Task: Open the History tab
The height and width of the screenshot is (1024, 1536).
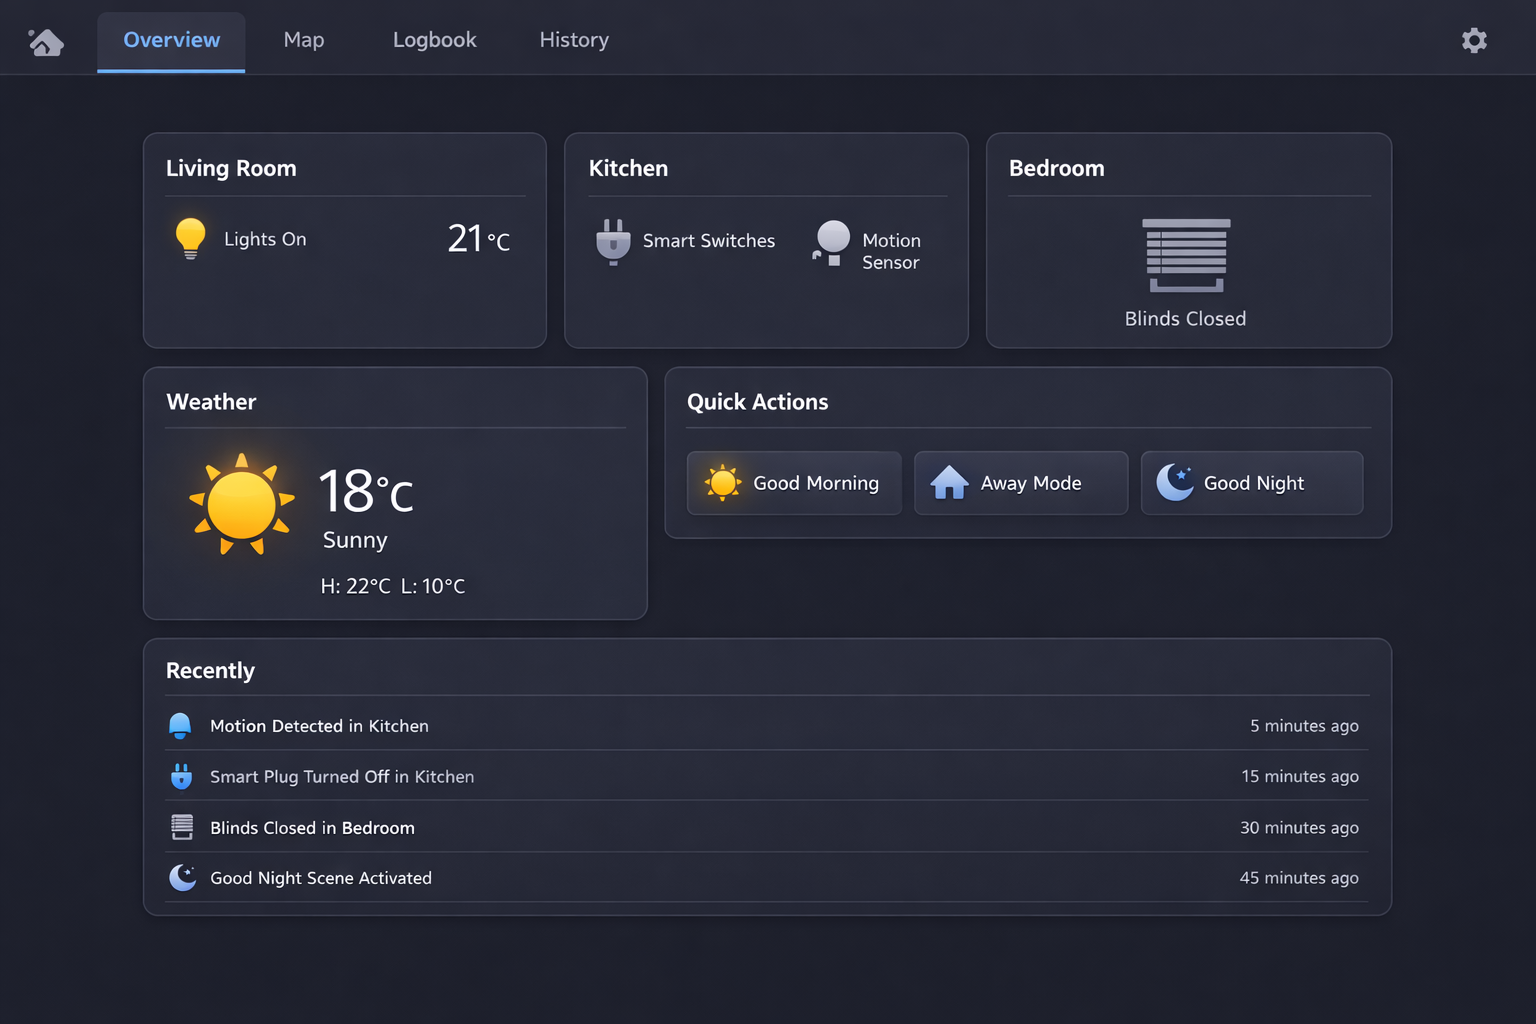Action: pyautogui.click(x=573, y=40)
